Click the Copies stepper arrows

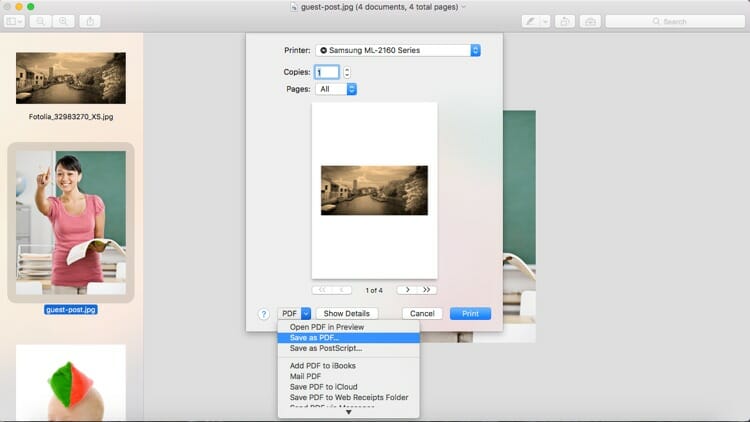(347, 72)
